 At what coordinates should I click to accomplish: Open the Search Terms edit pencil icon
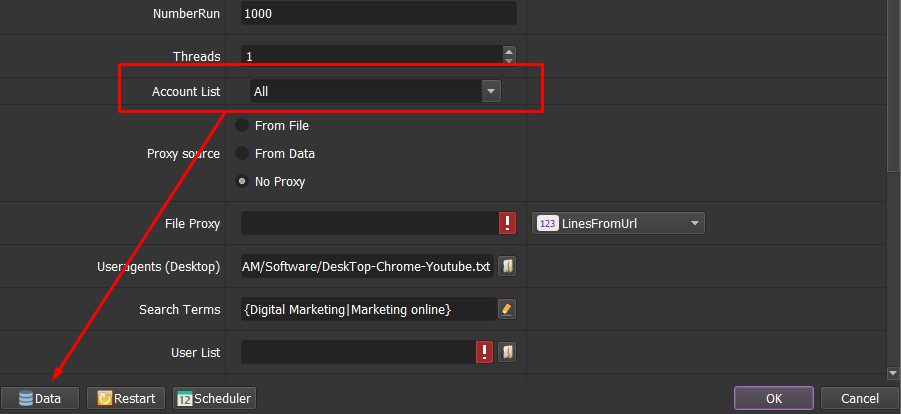506,309
